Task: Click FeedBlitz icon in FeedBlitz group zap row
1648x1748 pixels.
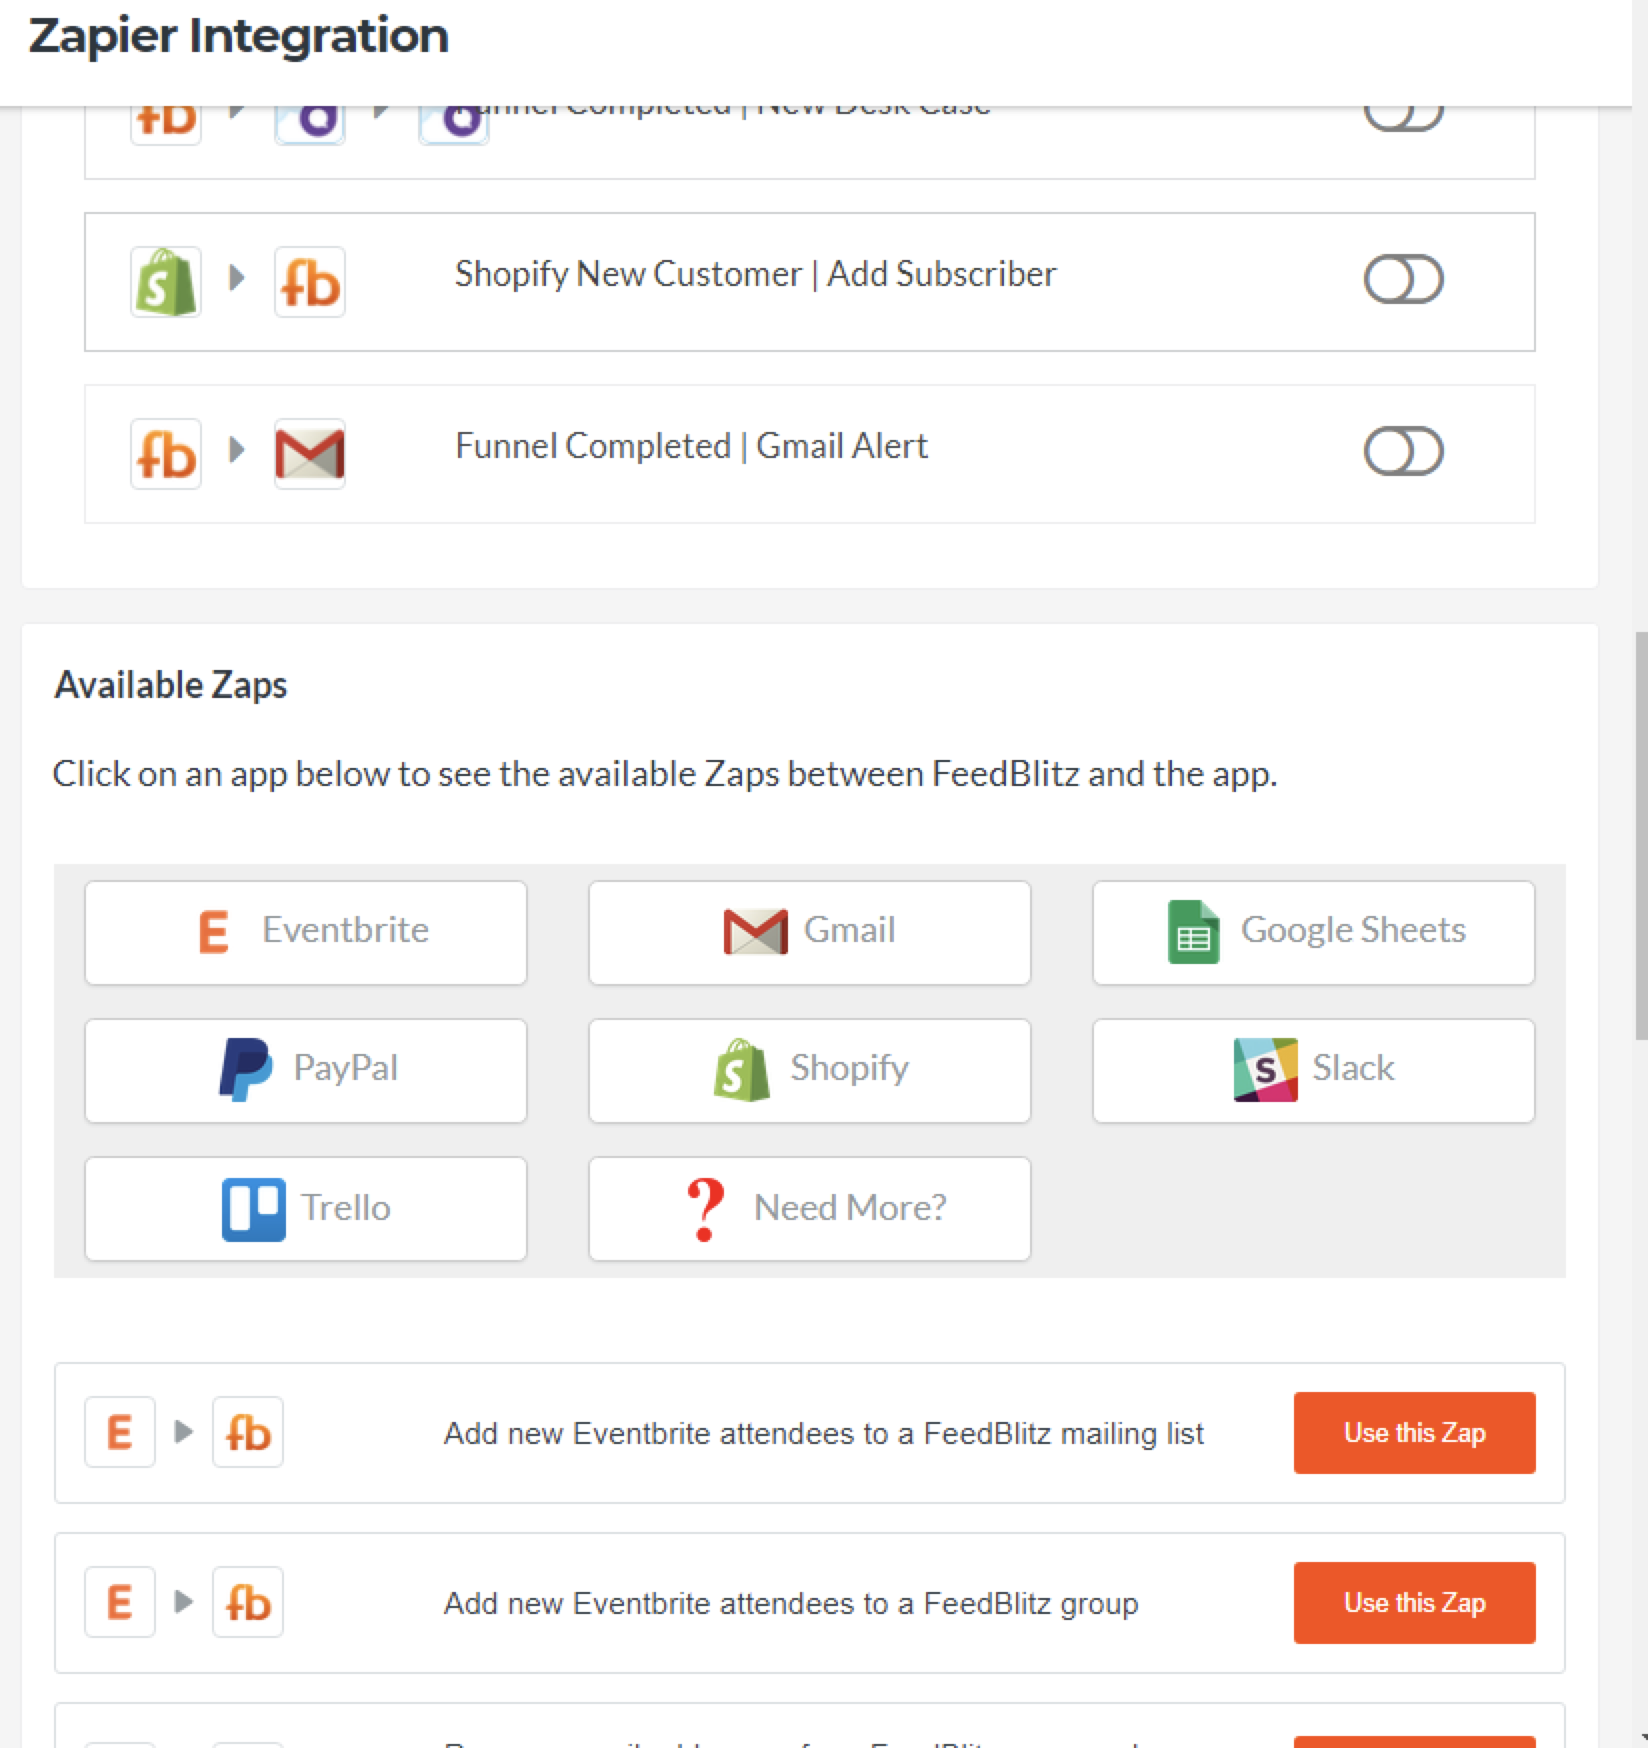Action: 248,1602
